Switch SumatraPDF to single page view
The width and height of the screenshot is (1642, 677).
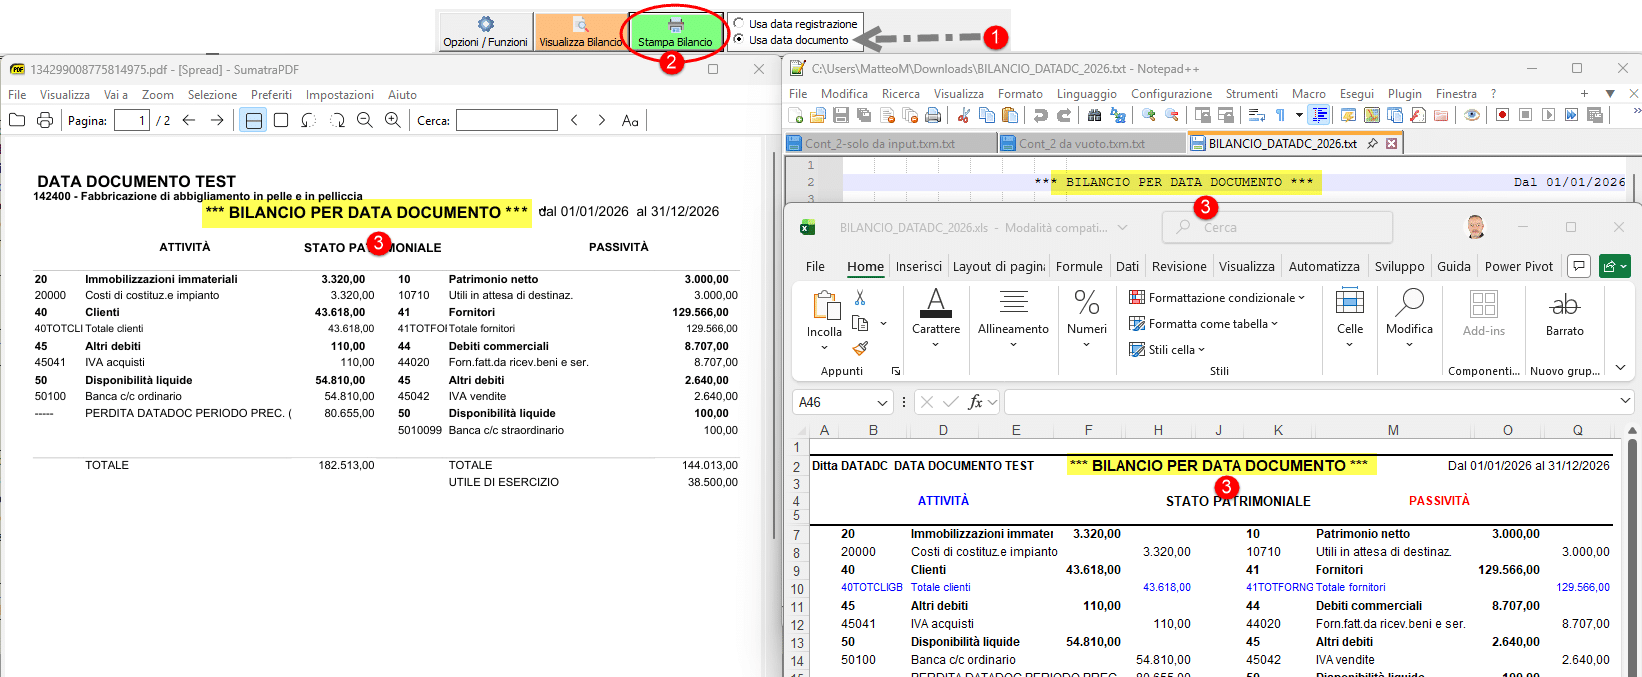(281, 120)
